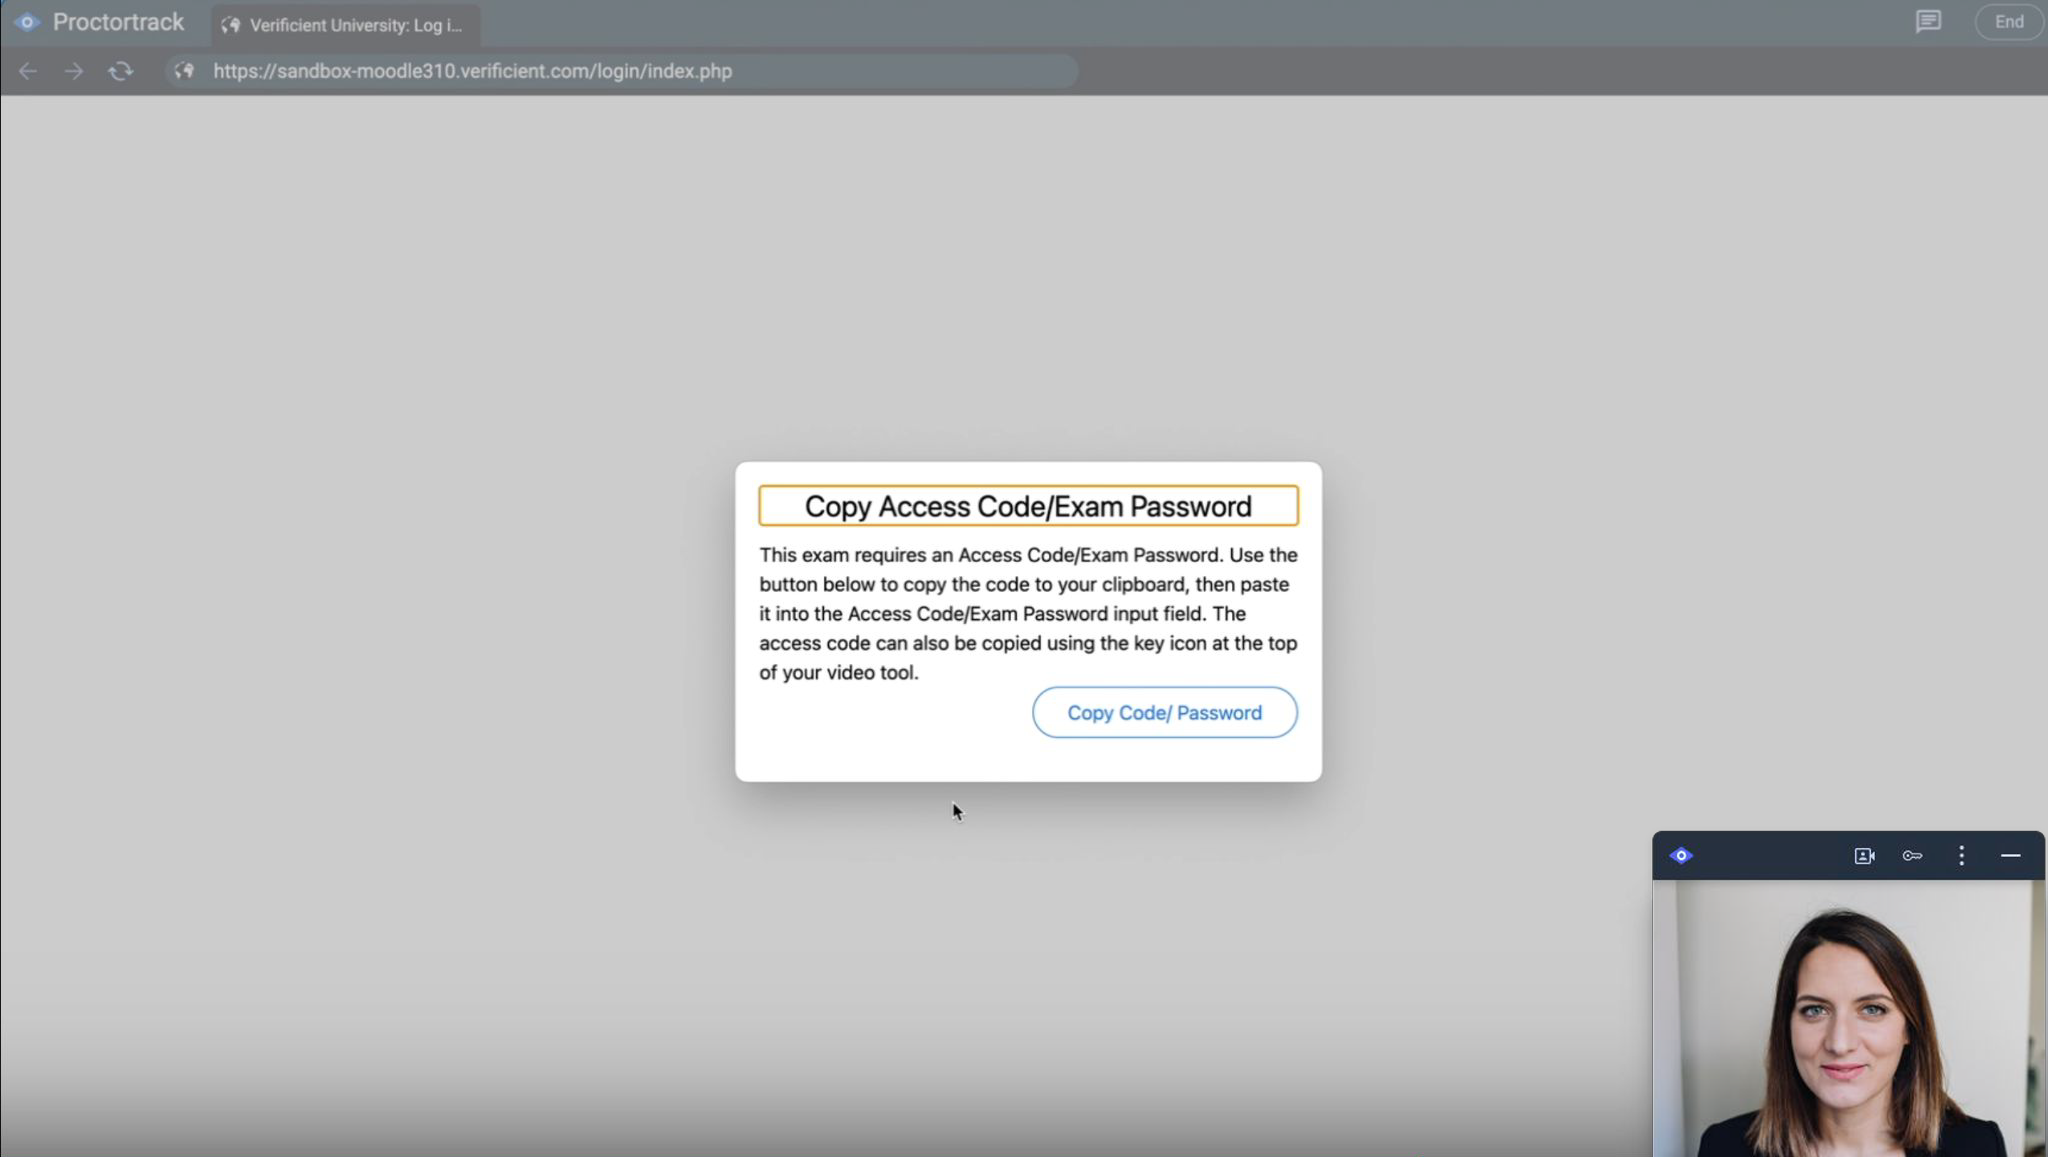This screenshot has width=2048, height=1157.
Task: Click the dialog's instruction paragraph text
Action: tap(1028, 614)
